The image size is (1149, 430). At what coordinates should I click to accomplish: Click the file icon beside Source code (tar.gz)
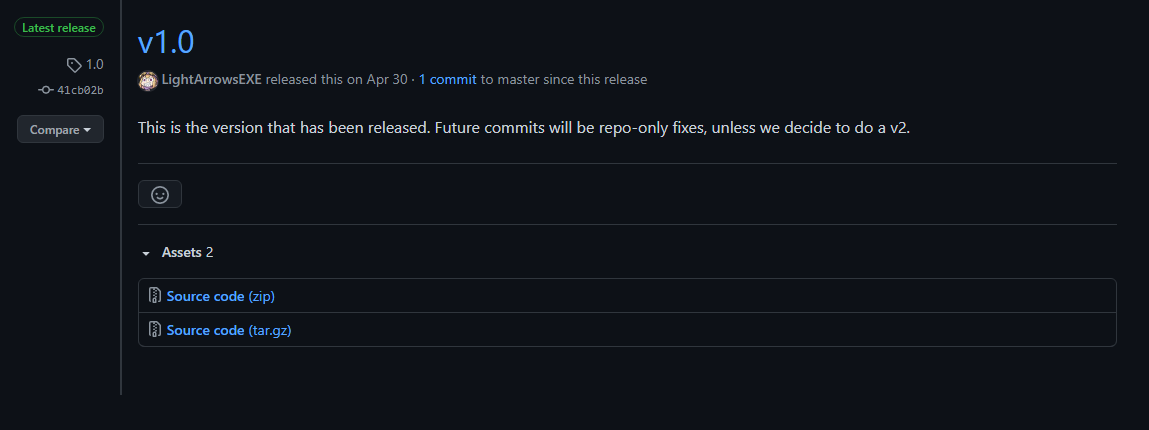pos(155,330)
